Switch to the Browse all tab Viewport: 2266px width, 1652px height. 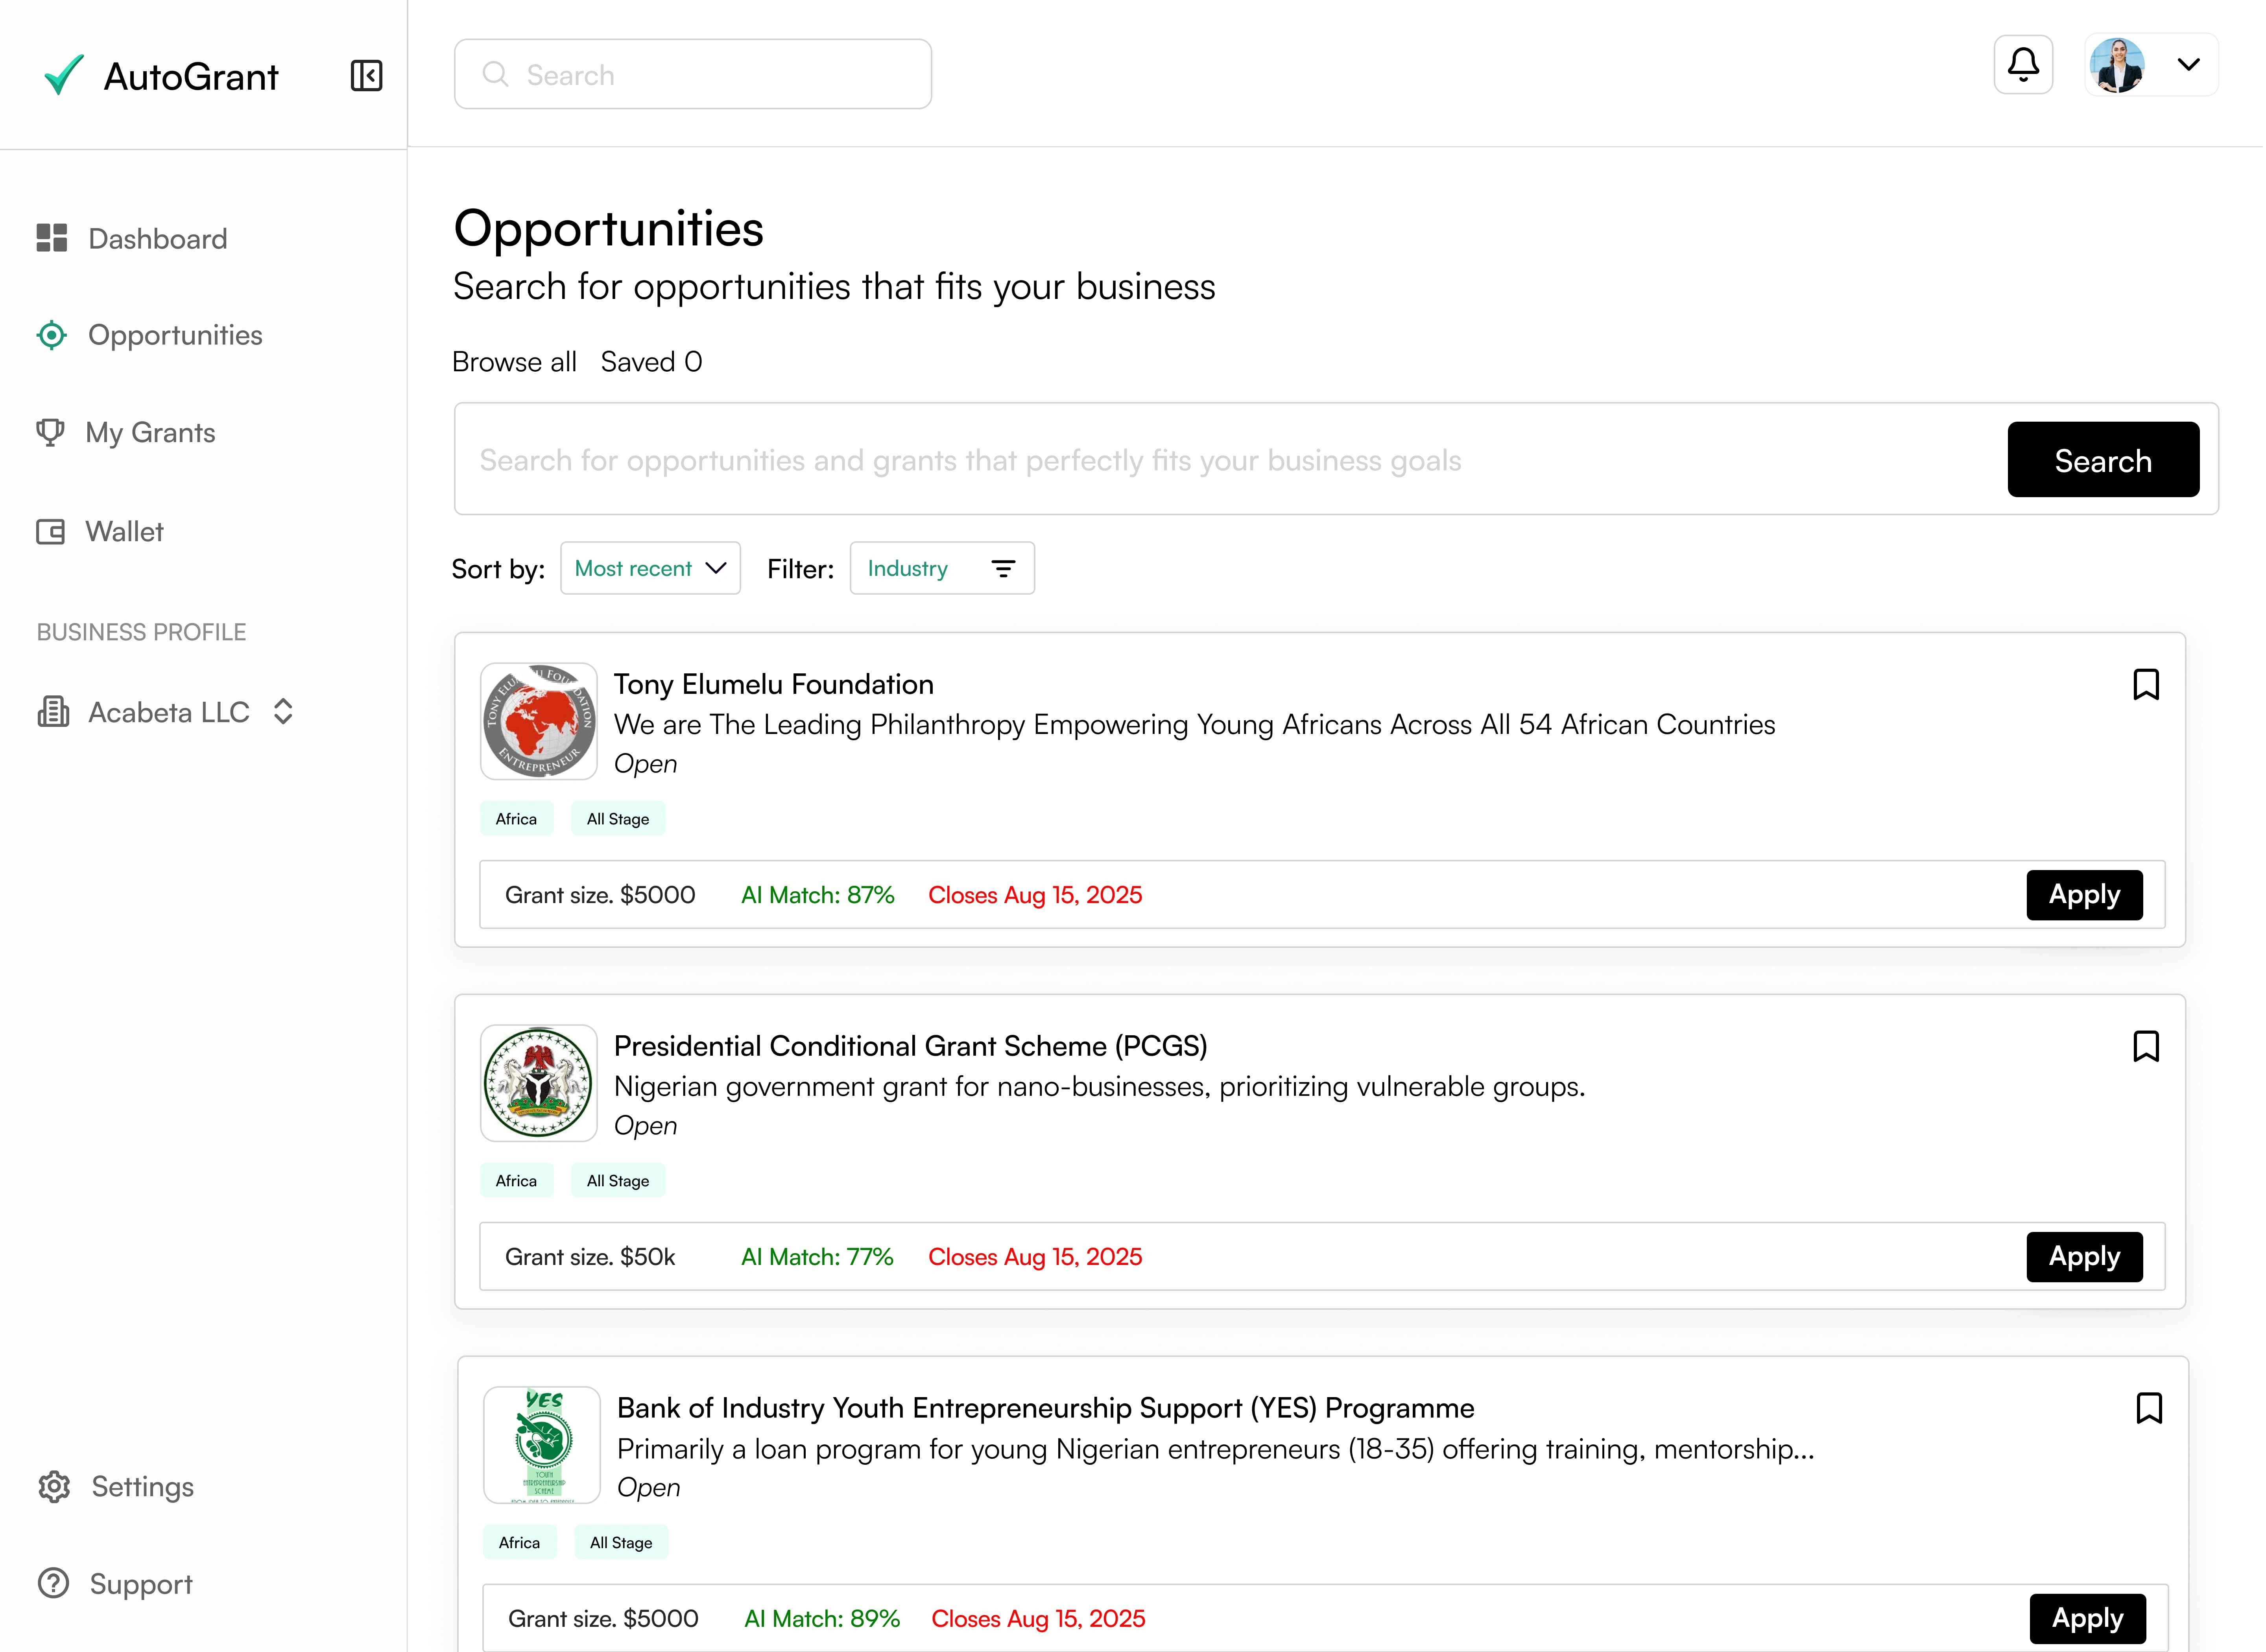(x=514, y=361)
